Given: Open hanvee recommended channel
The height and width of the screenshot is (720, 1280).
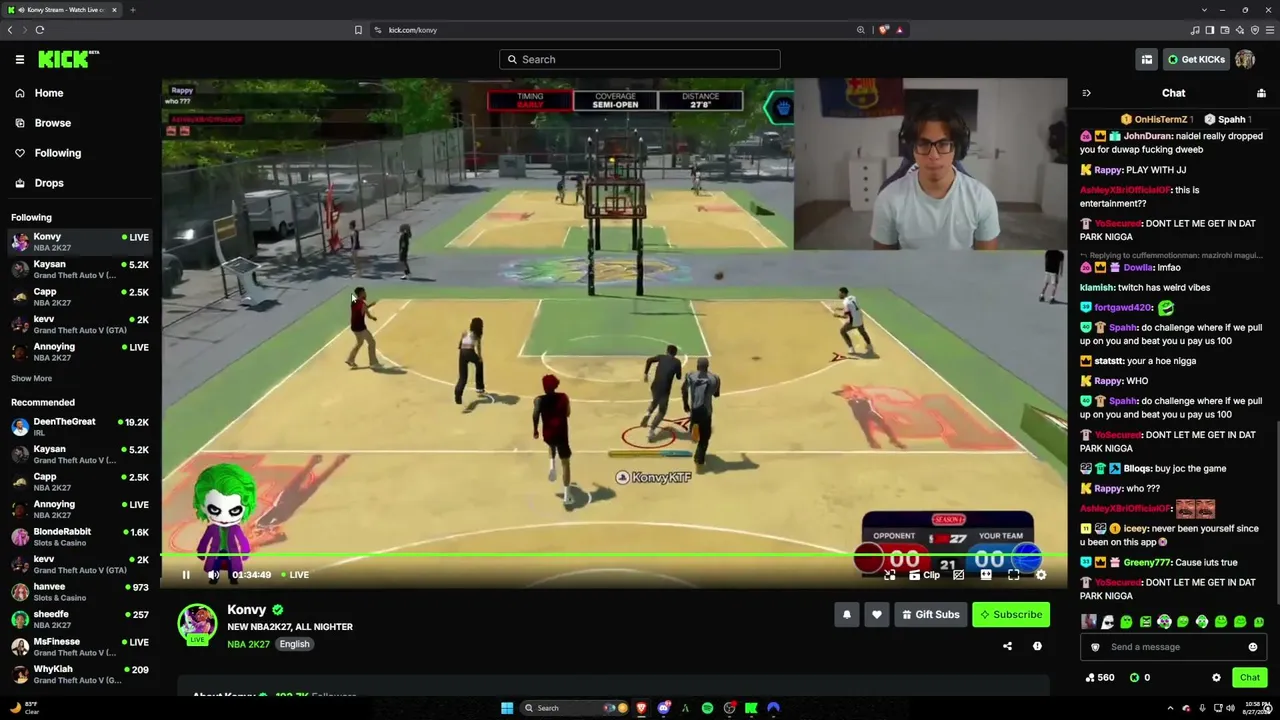Looking at the screenshot, I should [x=80, y=592].
